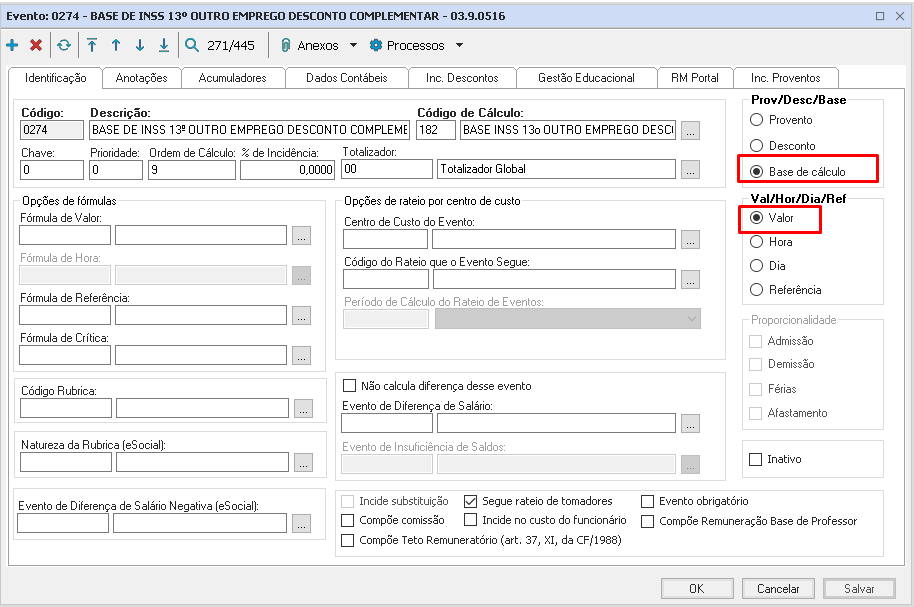Image resolution: width=914 pixels, height=607 pixels.
Task: Click the Cancelar button
Action: [x=778, y=589]
